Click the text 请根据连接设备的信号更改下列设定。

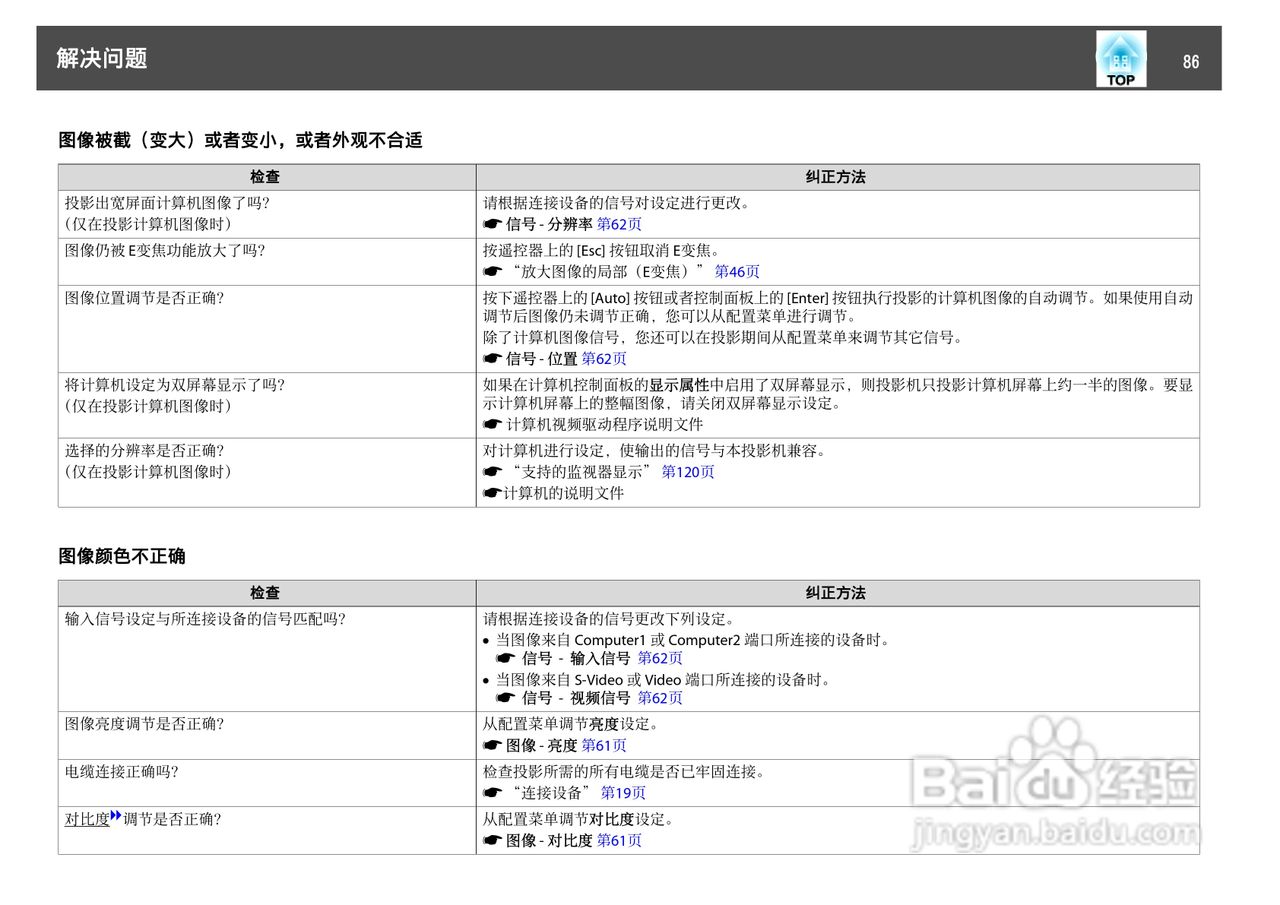click(609, 618)
